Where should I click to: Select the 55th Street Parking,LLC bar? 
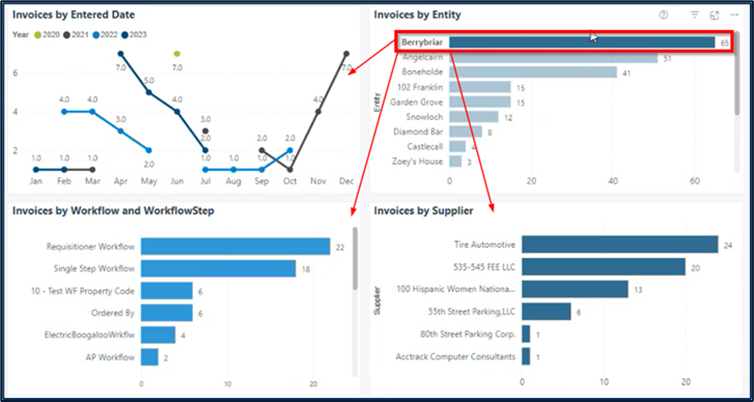(546, 312)
